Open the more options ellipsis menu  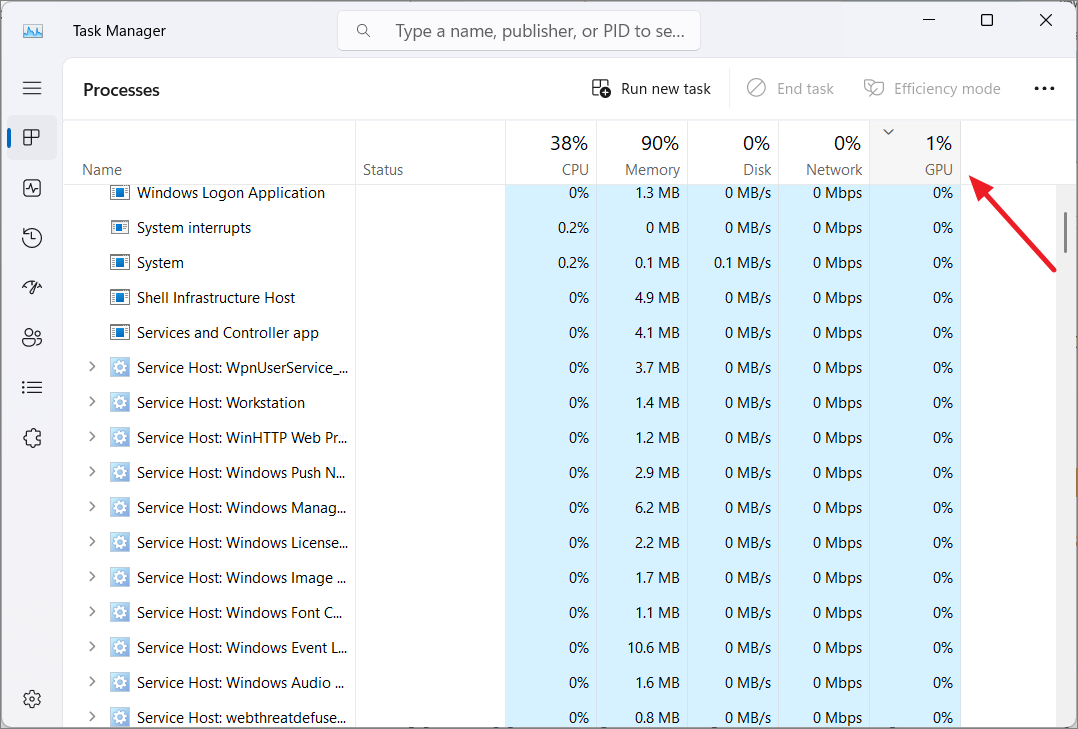pyautogui.click(x=1044, y=88)
